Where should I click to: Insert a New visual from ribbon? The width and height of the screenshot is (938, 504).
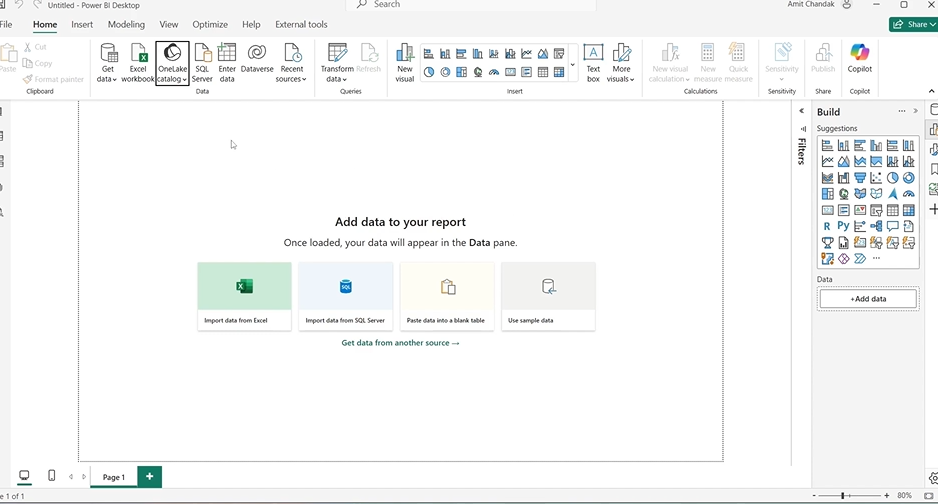pyautogui.click(x=405, y=63)
